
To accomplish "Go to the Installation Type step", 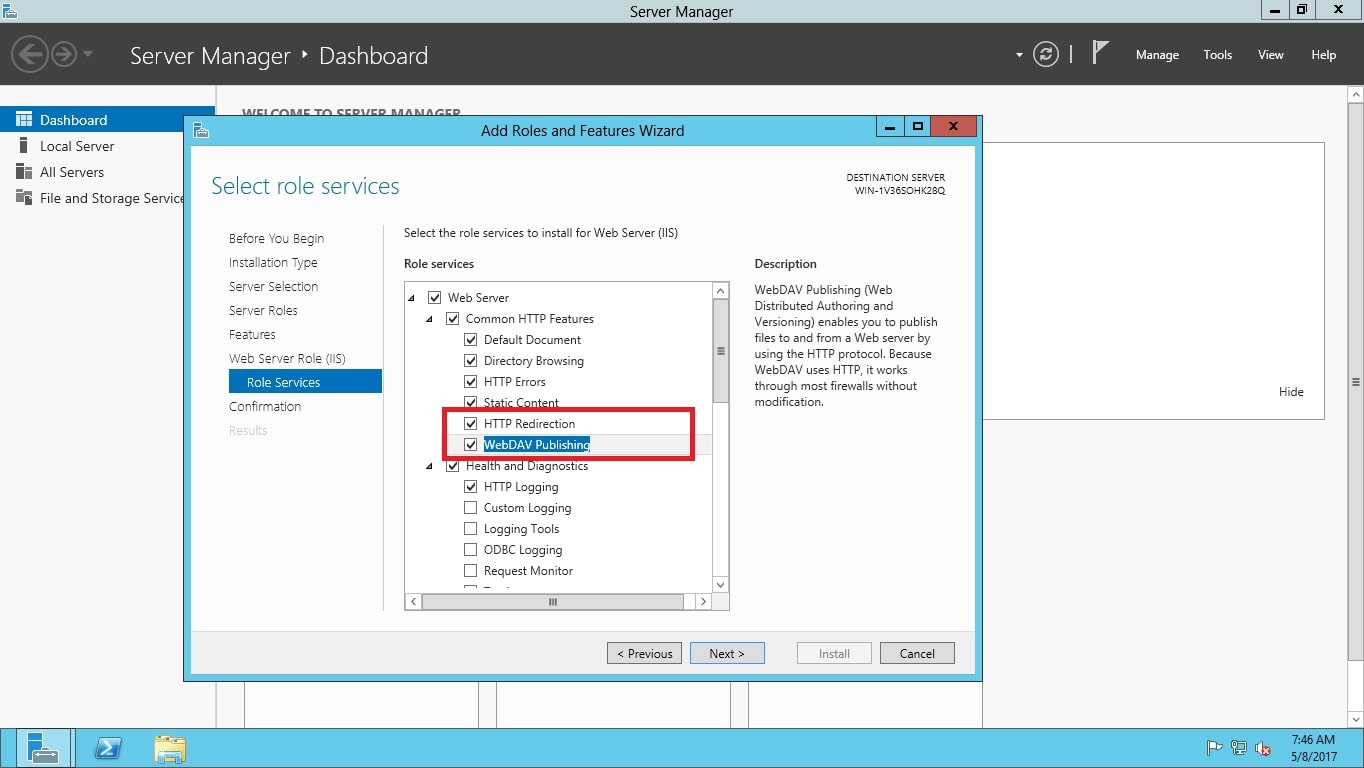I will [x=273, y=262].
